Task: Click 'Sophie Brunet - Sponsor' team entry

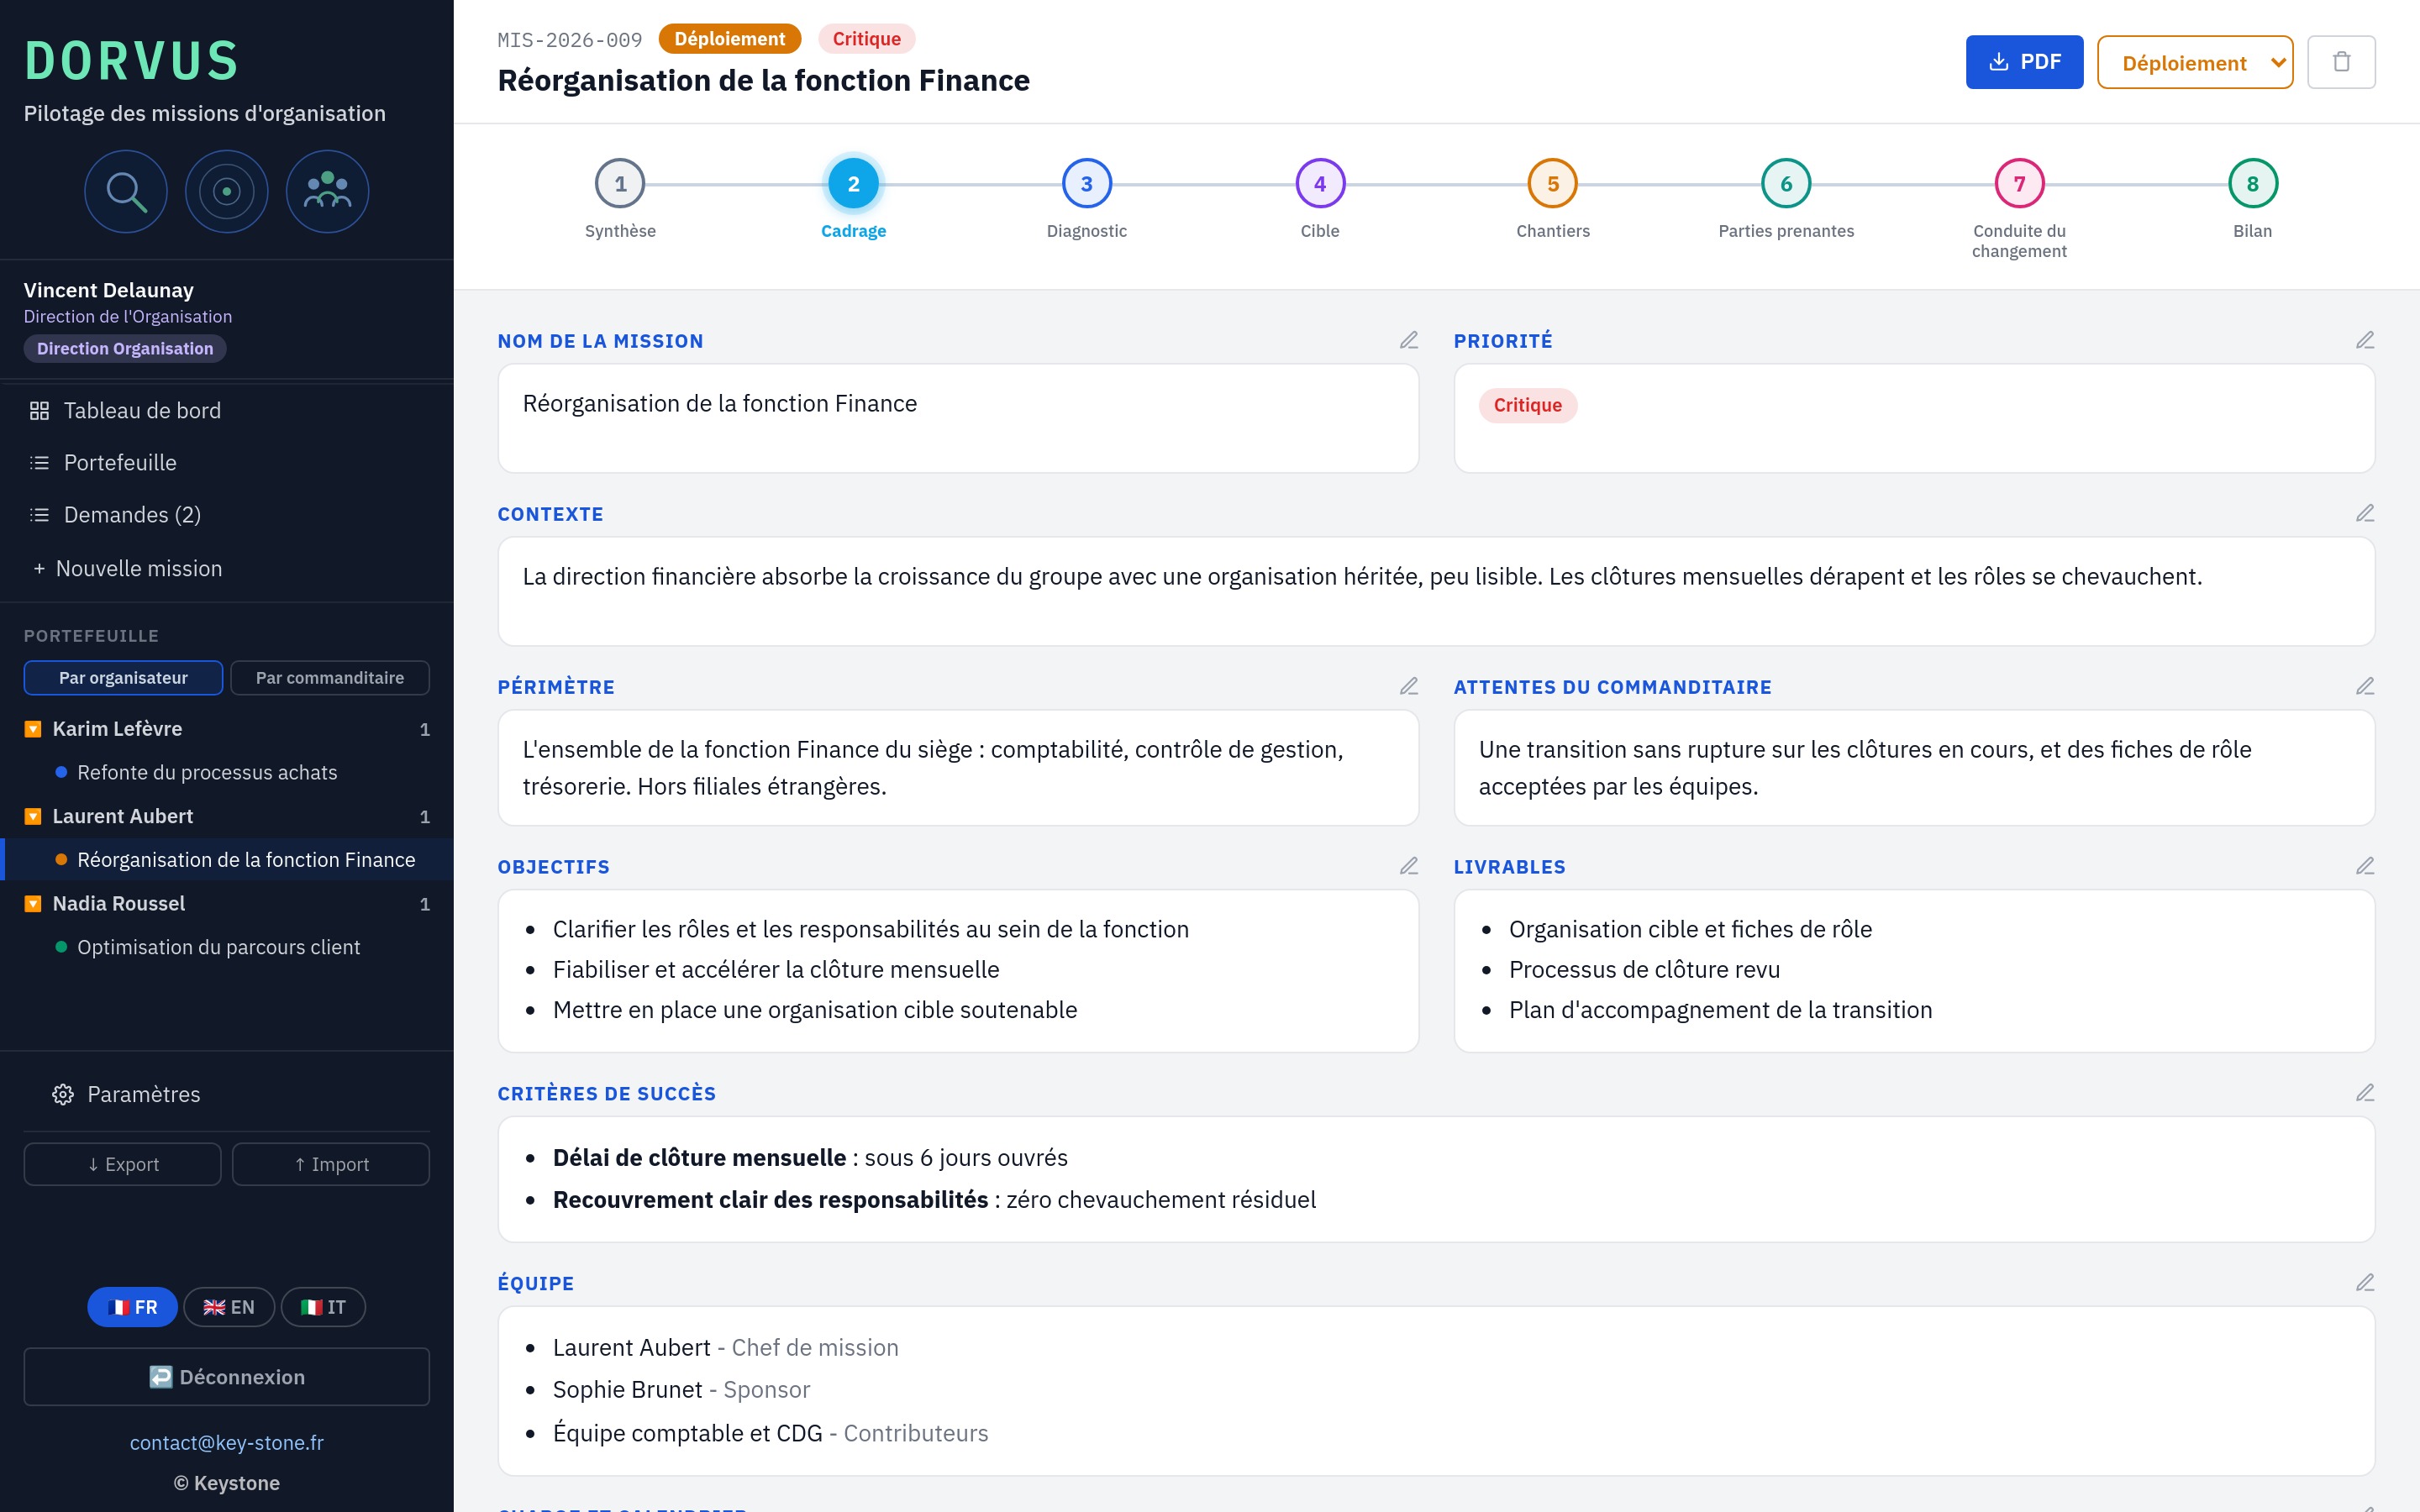Action: click(681, 1390)
